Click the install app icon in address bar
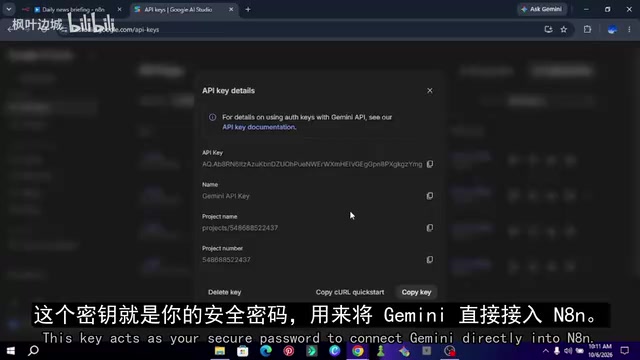 [548, 29]
